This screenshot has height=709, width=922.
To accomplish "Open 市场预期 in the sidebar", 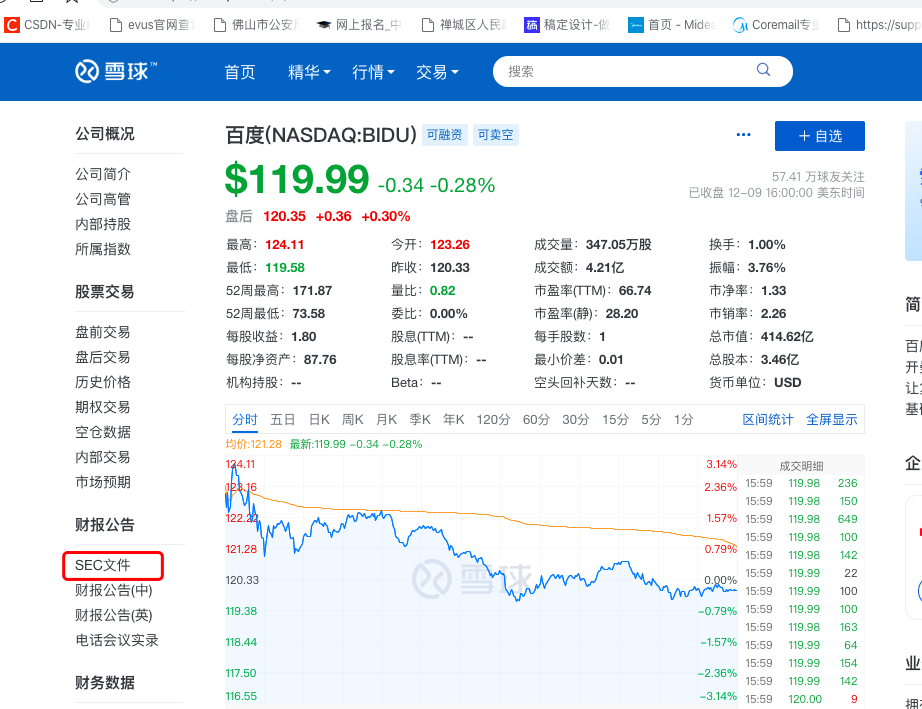I will pos(103,482).
